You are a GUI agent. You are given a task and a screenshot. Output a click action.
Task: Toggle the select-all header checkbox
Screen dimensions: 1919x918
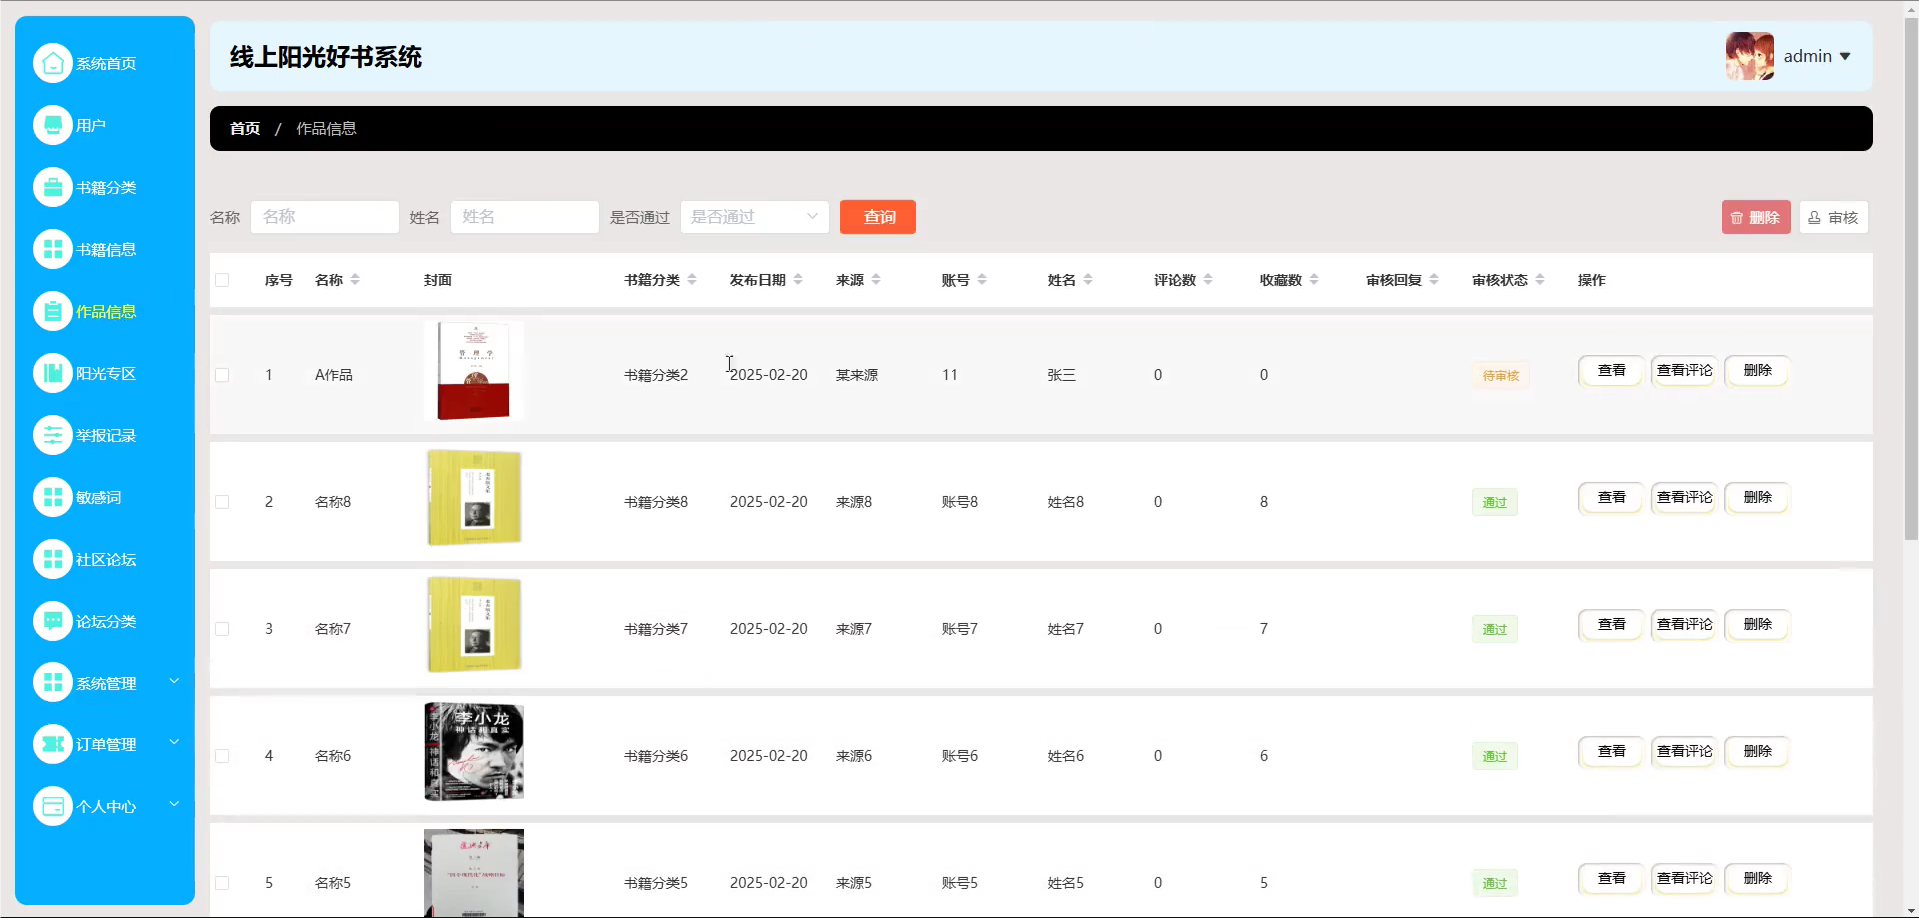222,280
